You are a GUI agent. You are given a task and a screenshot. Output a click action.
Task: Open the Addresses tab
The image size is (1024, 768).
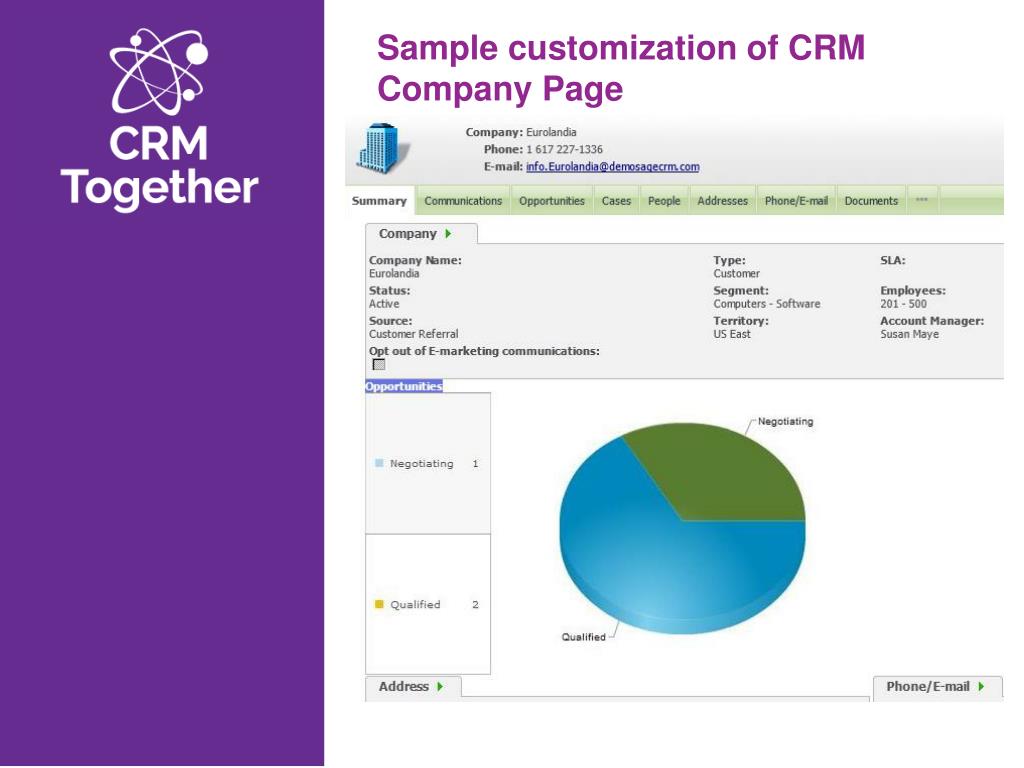click(x=722, y=200)
